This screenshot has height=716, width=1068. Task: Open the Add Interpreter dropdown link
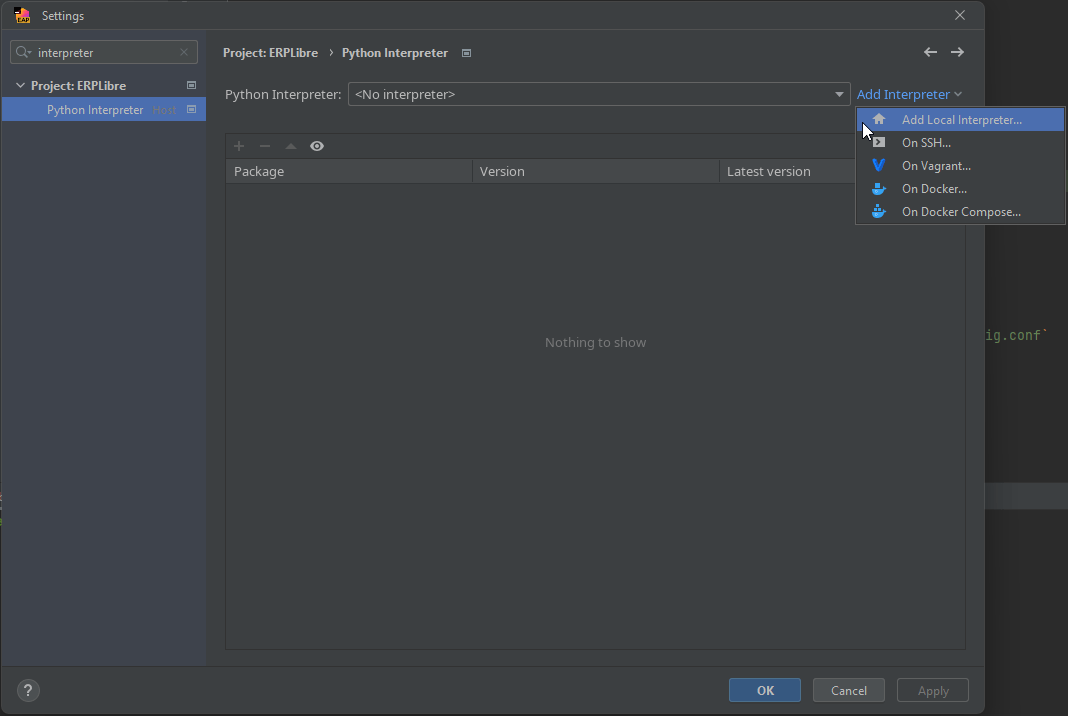(909, 95)
